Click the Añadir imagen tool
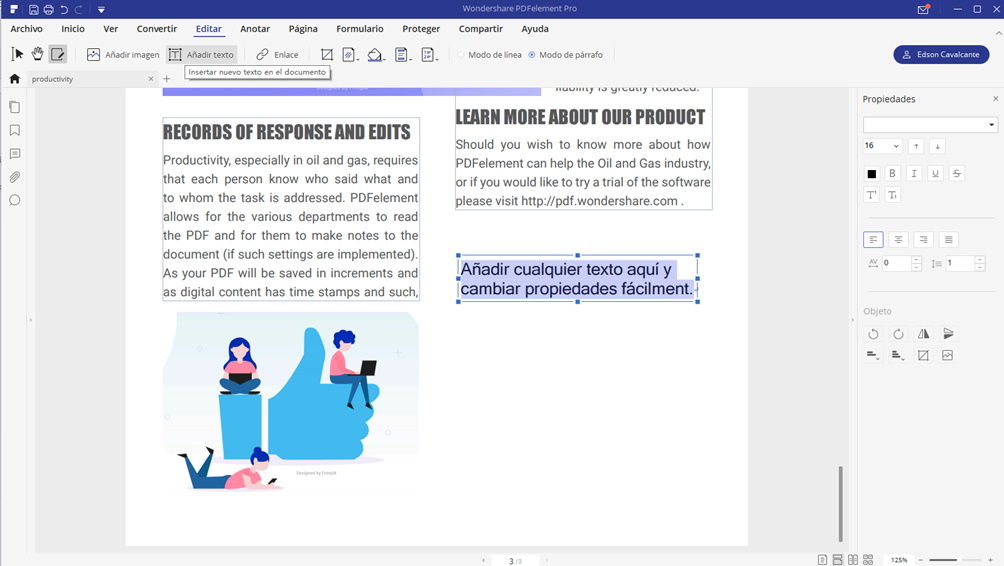 coord(123,55)
